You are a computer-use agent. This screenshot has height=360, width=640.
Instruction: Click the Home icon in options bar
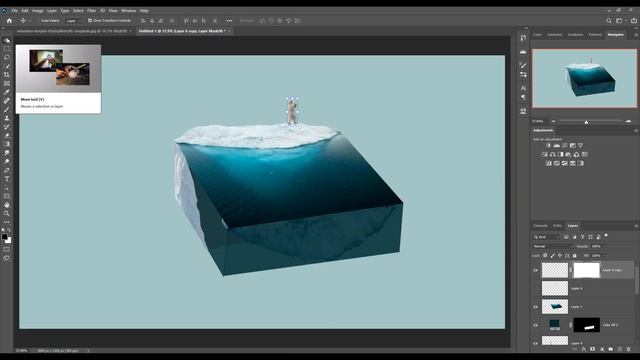click(x=9, y=20)
